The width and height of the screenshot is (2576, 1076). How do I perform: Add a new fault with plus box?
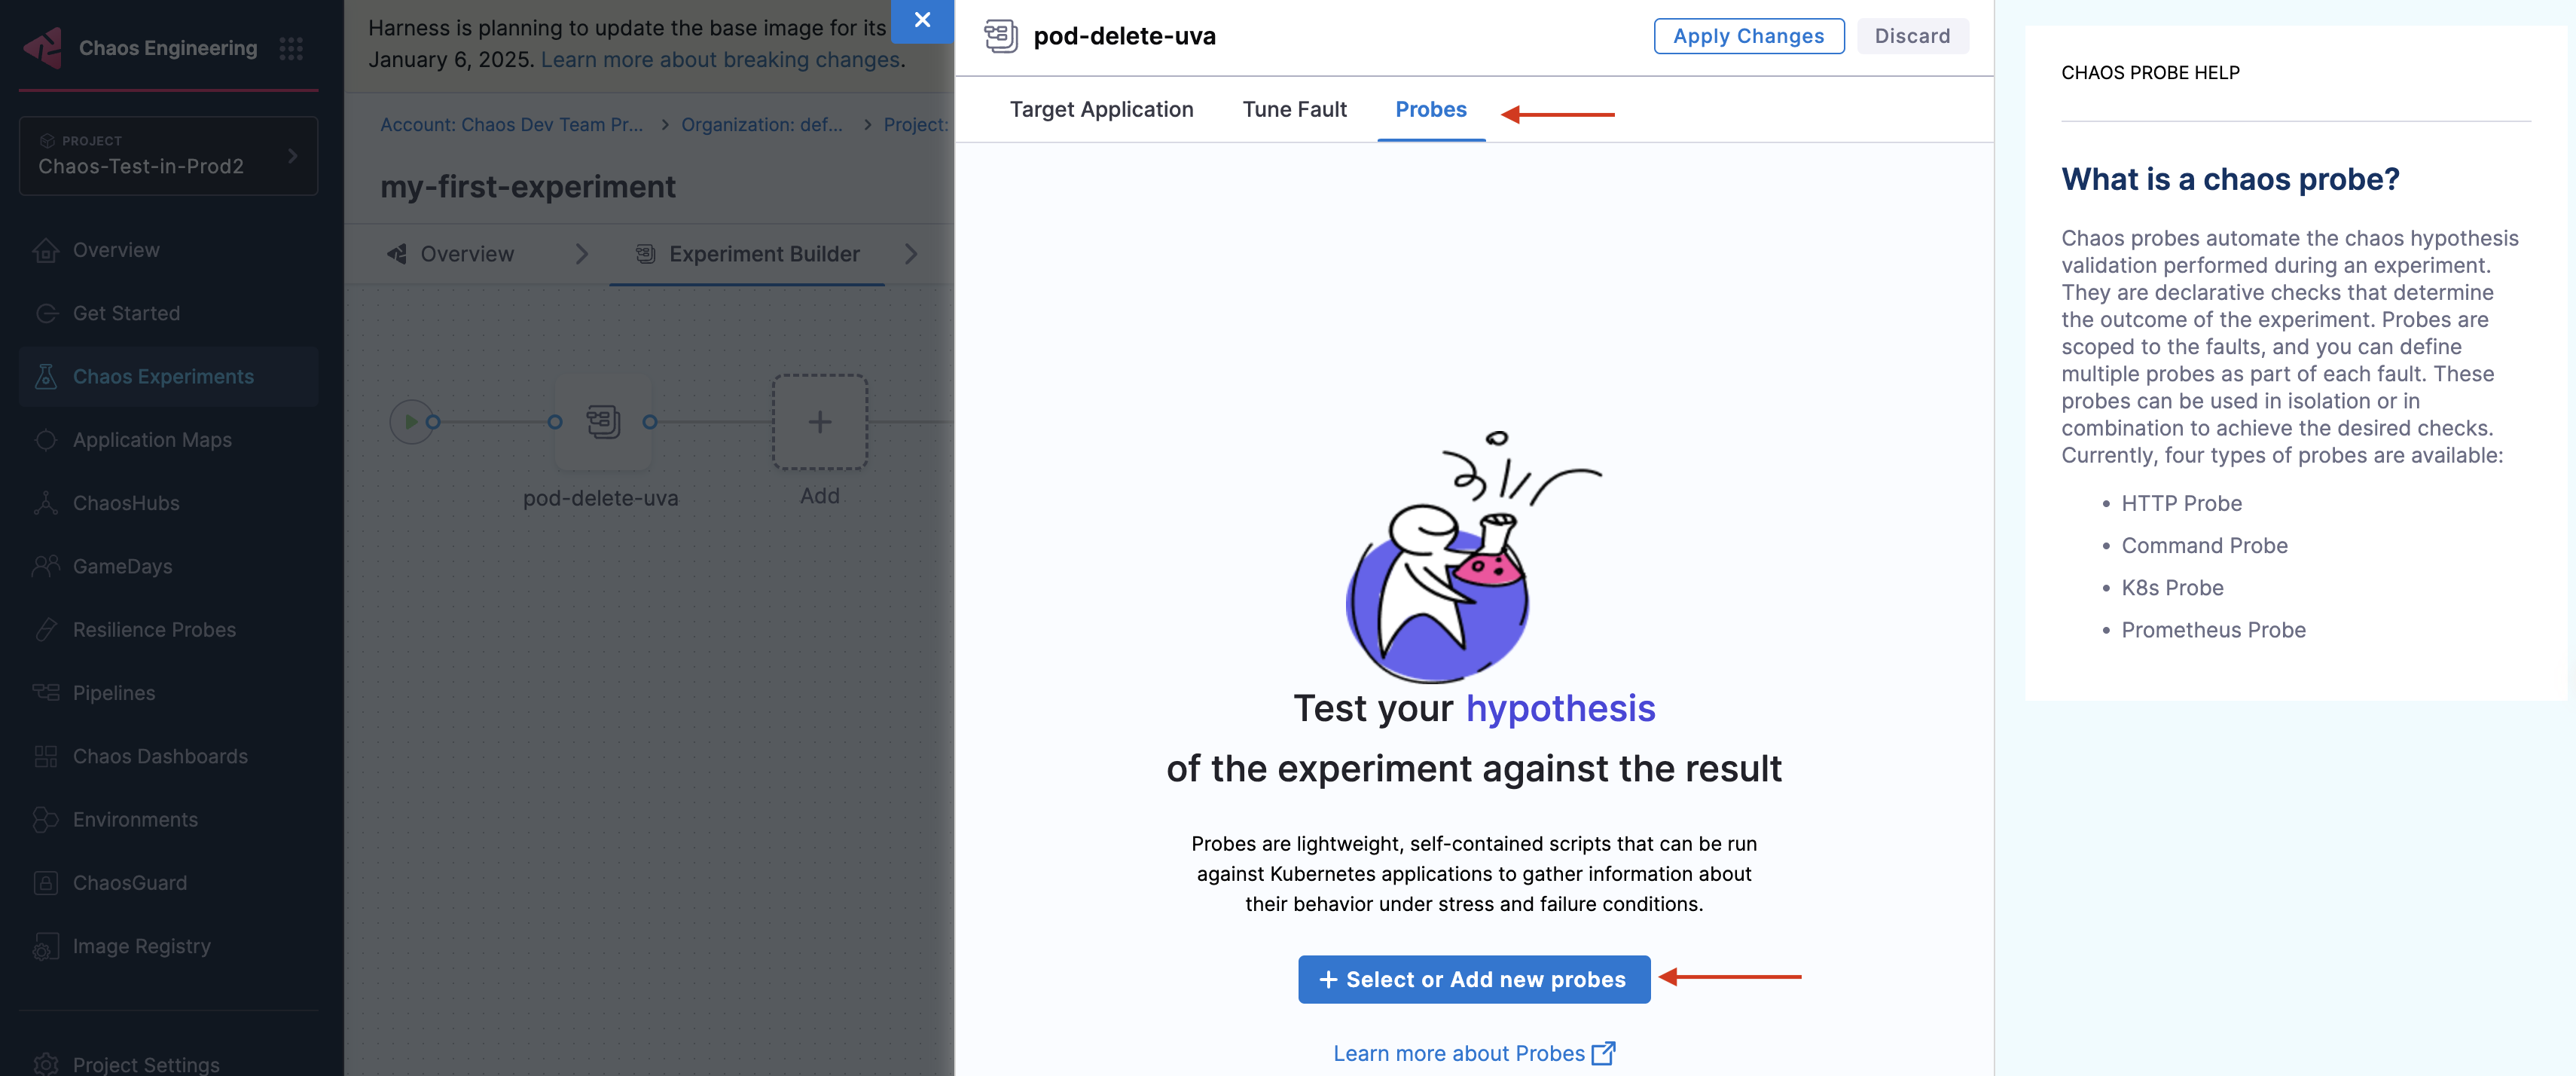[819, 422]
